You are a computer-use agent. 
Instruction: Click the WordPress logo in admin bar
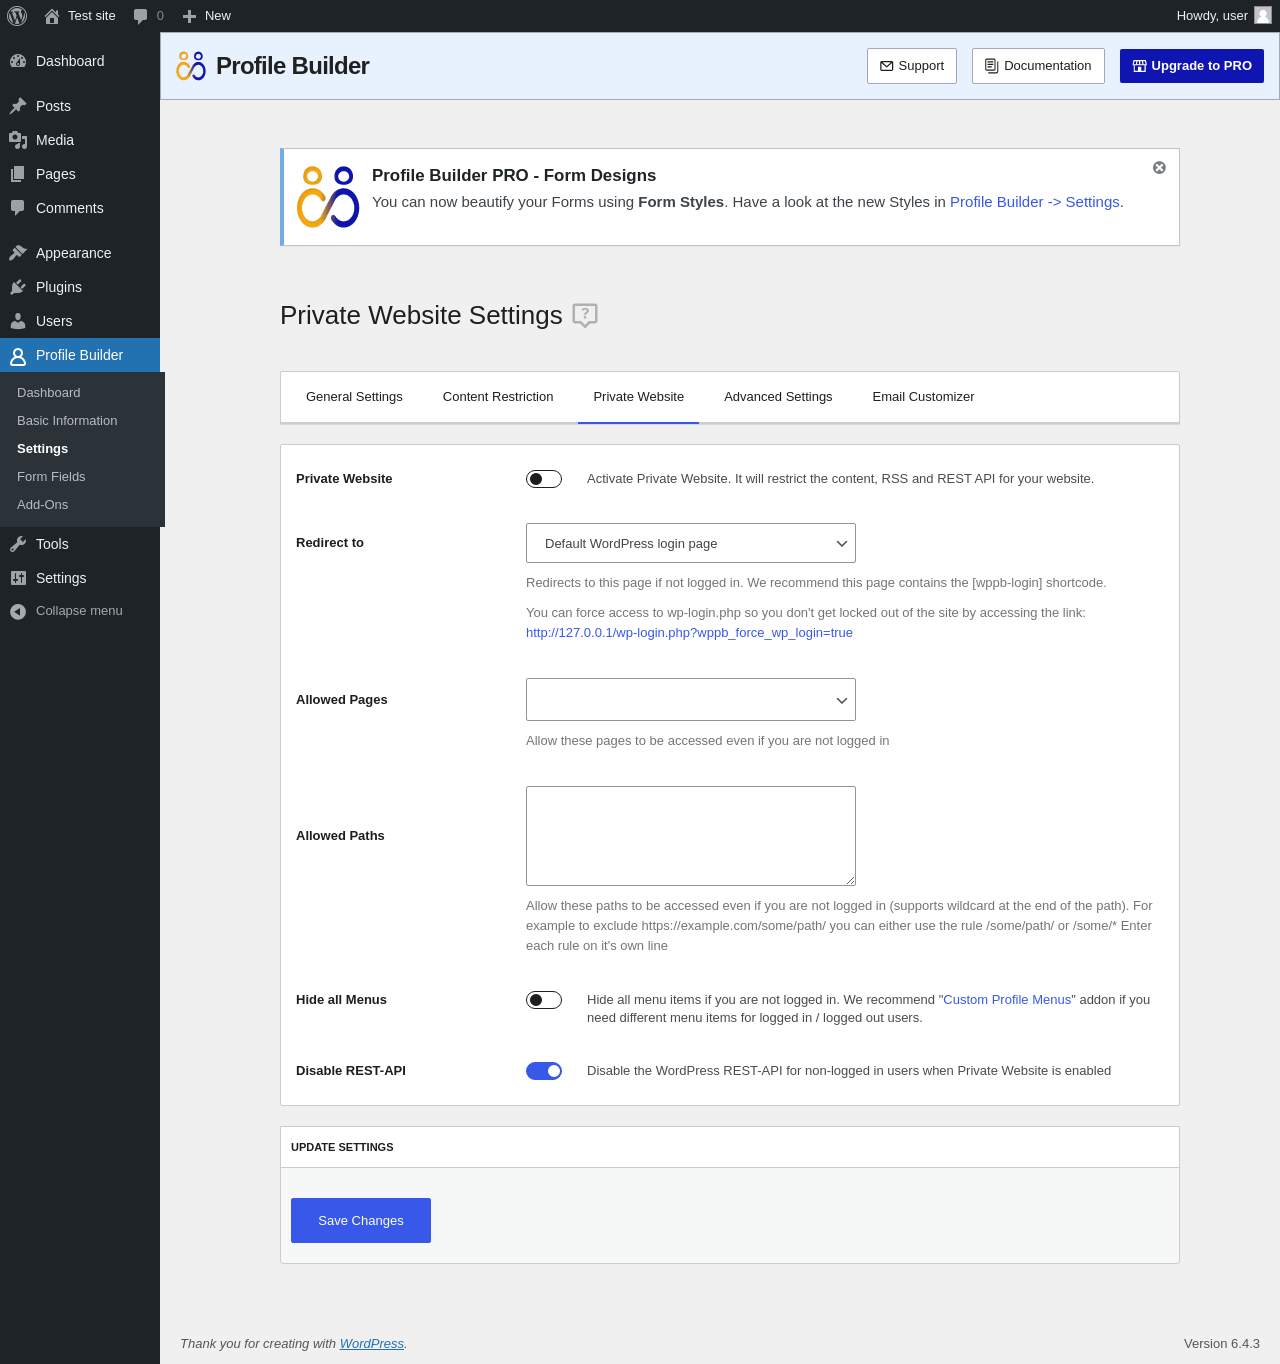[x=17, y=16]
